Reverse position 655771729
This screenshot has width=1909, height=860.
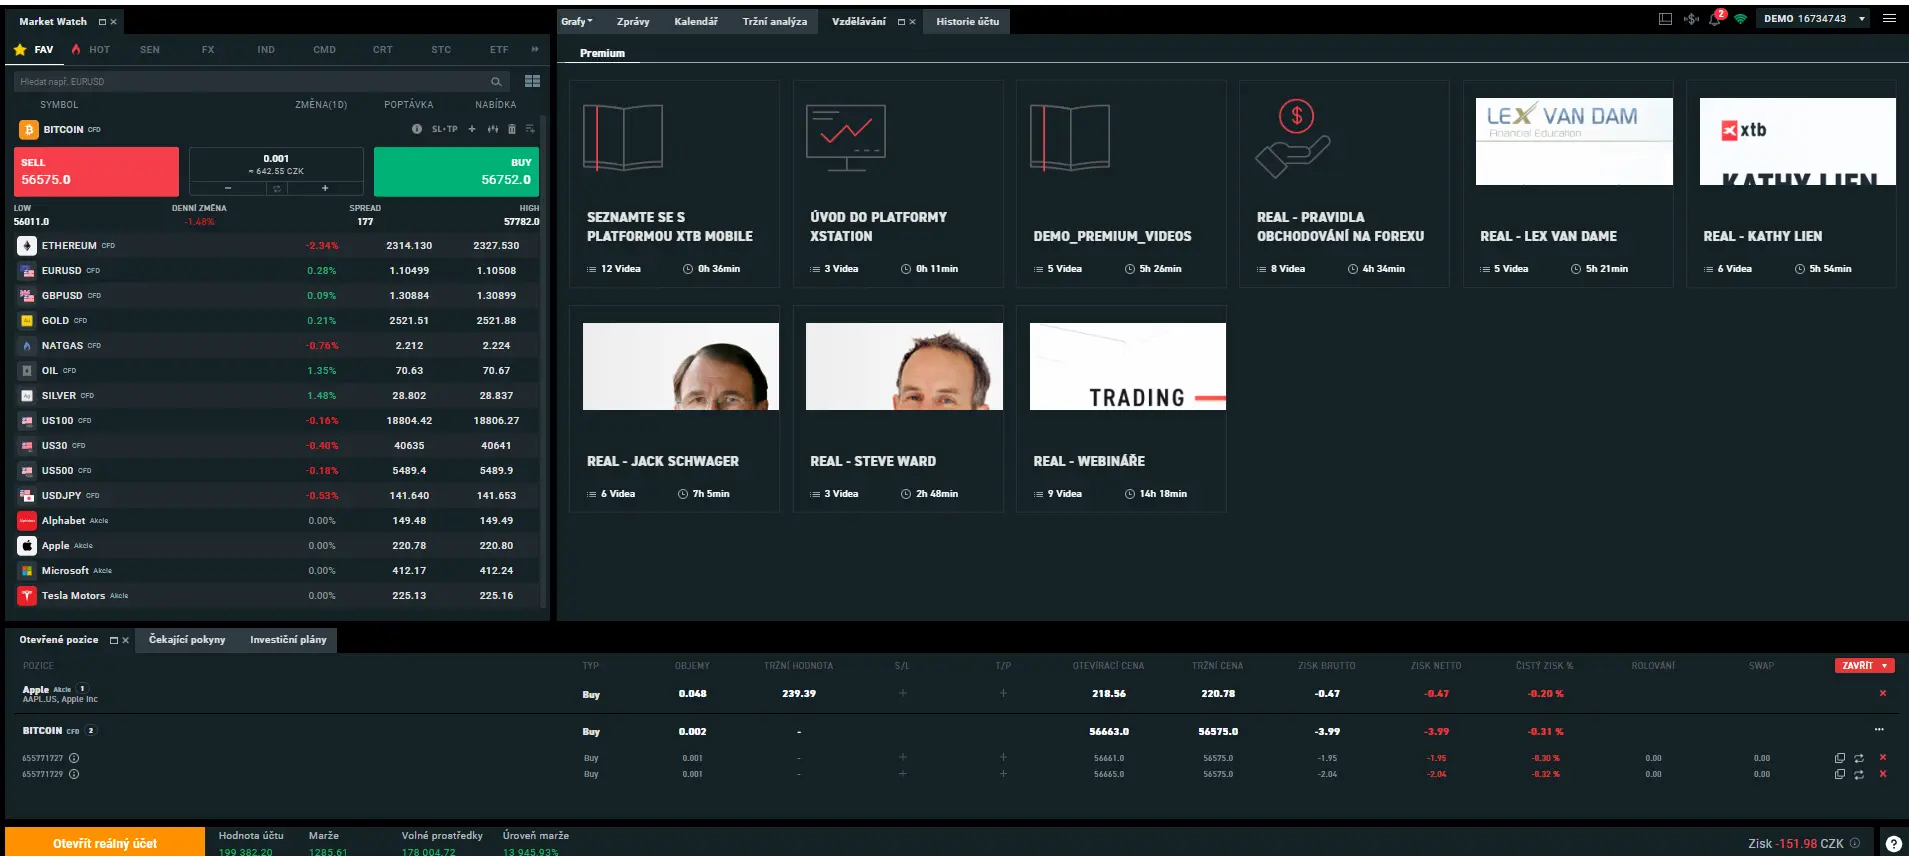point(1859,774)
